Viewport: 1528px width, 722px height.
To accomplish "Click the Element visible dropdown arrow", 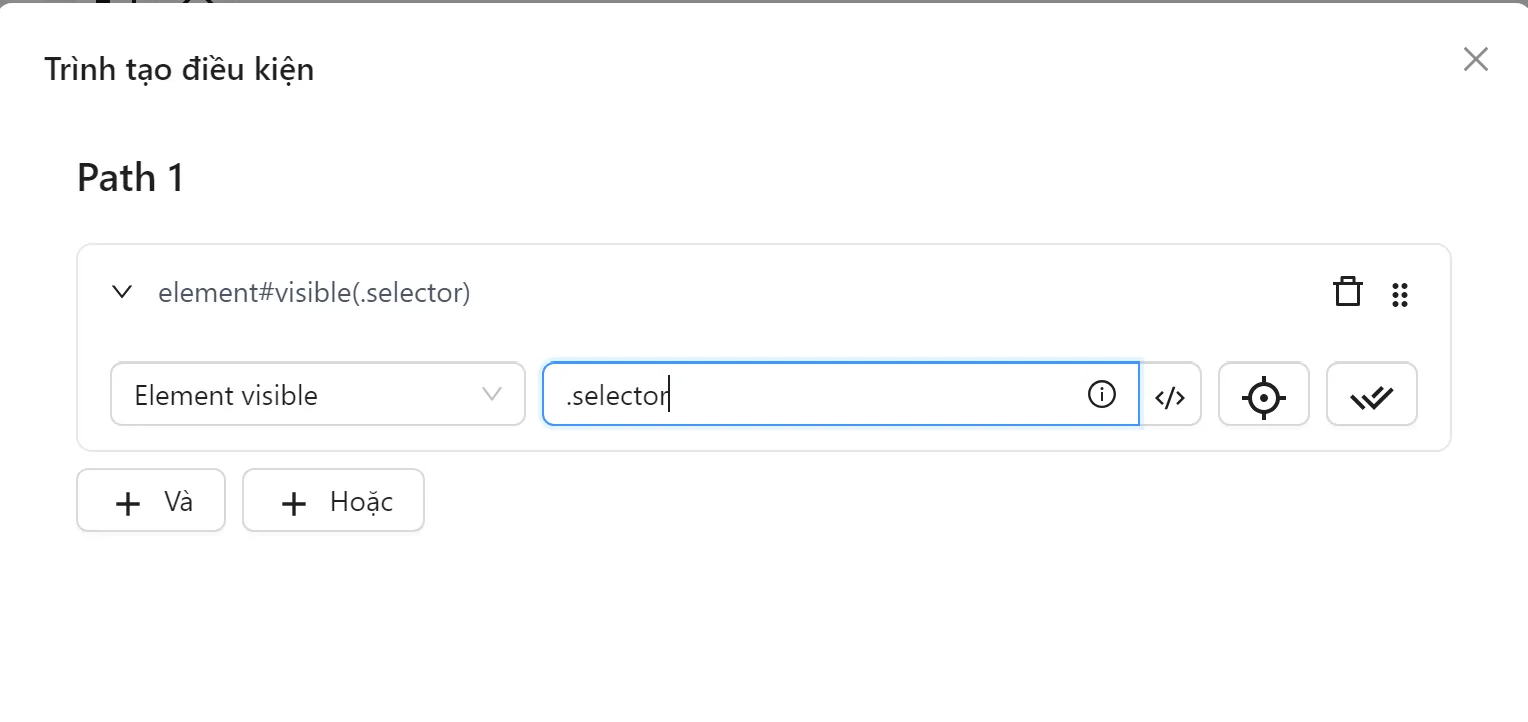I will coord(492,394).
